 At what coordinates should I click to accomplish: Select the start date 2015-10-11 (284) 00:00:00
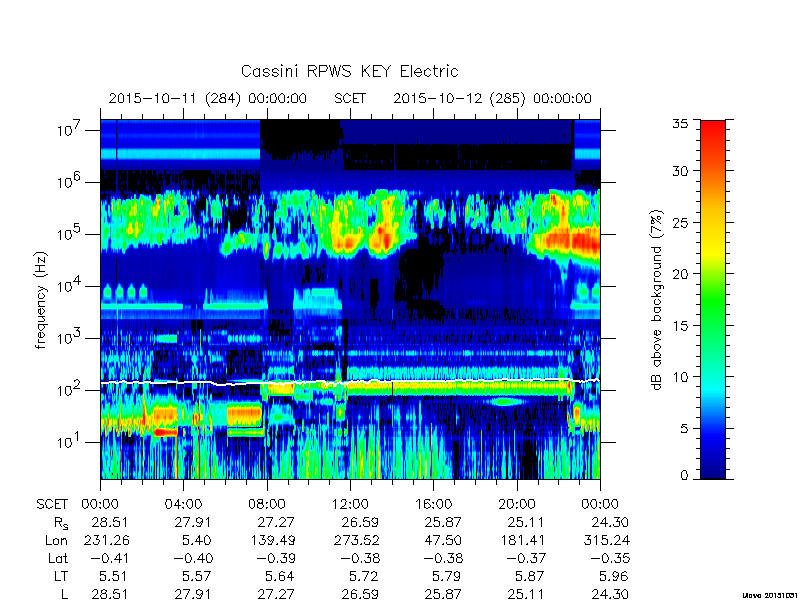coord(208,98)
